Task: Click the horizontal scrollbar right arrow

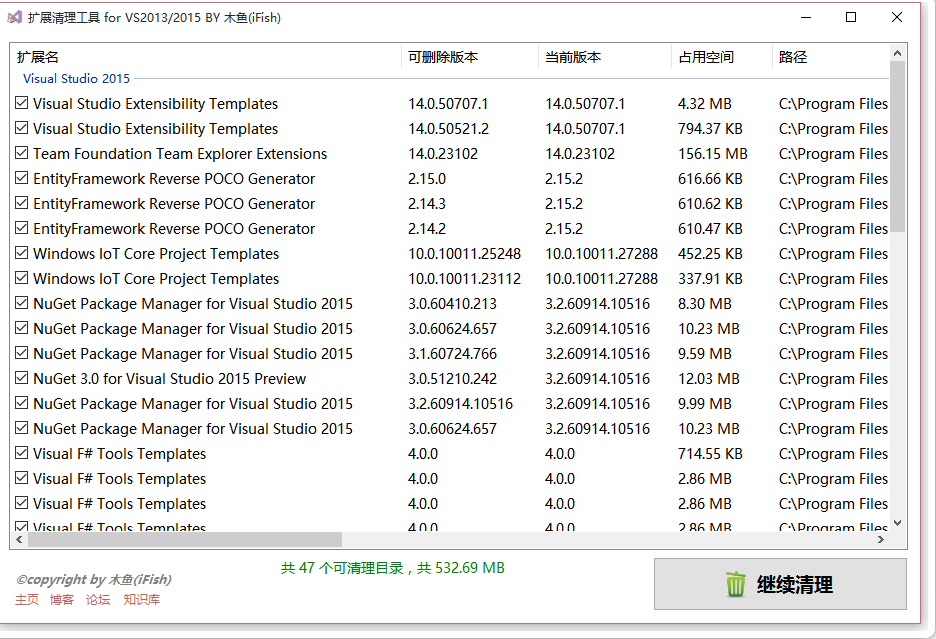Action: click(881, 540)
